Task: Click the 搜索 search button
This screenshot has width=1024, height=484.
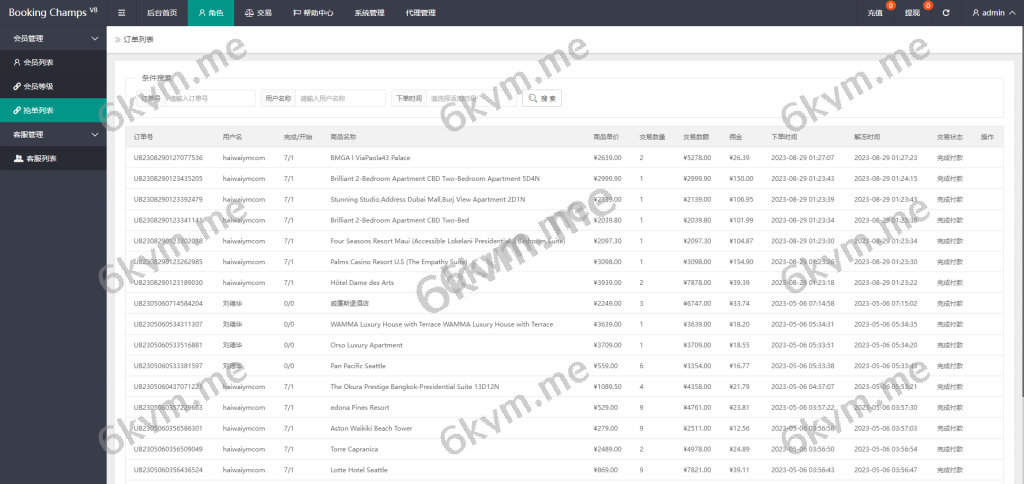Action: (x=543, y=98)
